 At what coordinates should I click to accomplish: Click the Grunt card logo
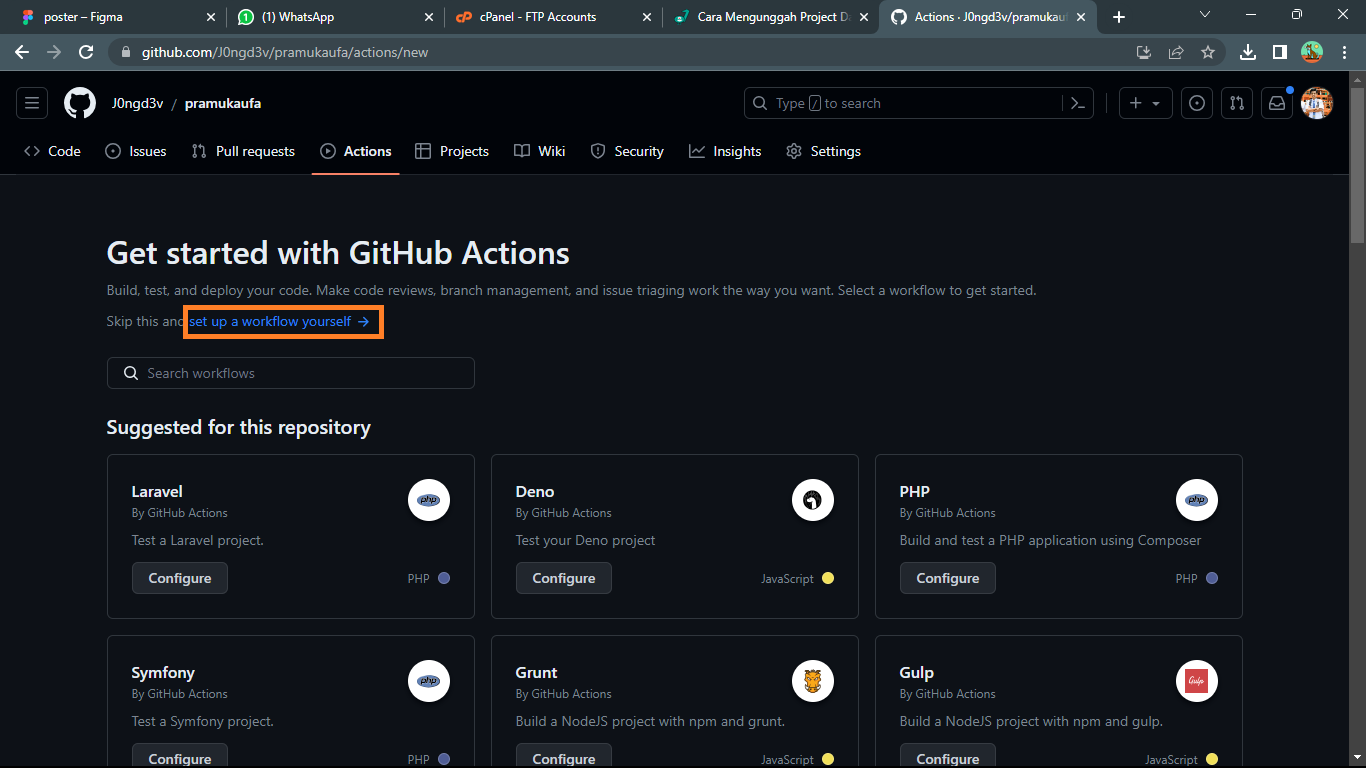tap(813, 681)
